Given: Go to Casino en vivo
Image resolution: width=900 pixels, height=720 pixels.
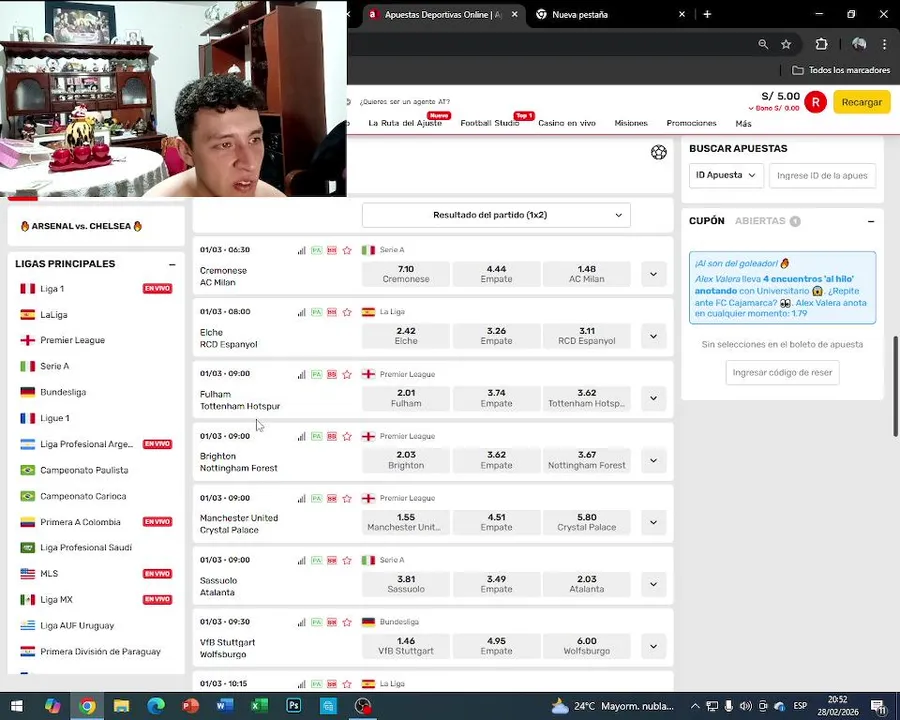Looking at the screenshot, I should [x=567, y=123].
